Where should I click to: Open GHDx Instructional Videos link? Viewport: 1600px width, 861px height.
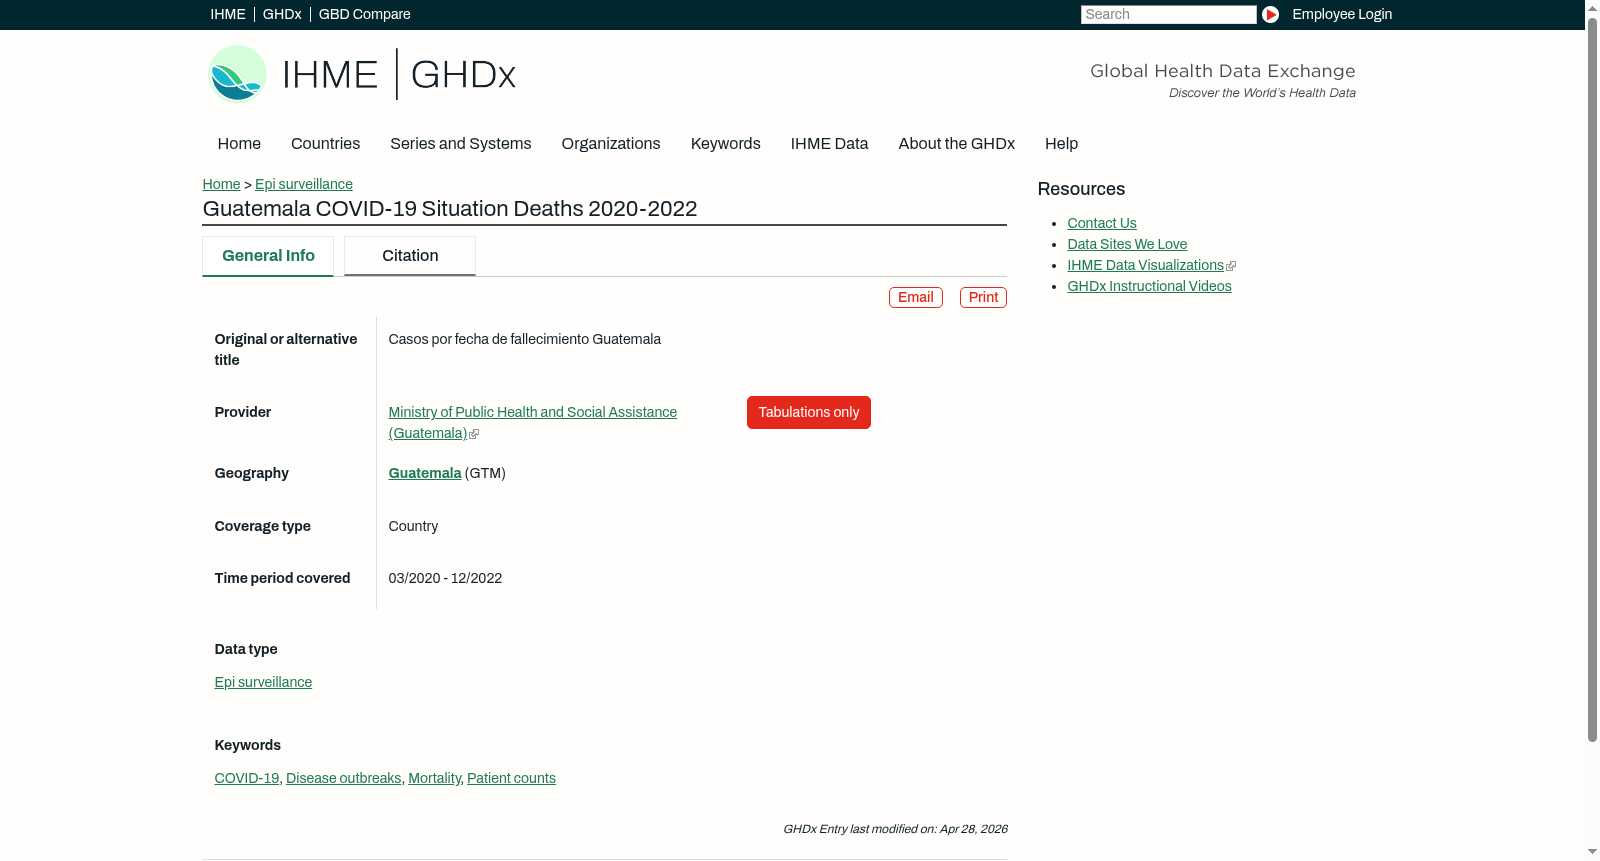[1149, 286]
